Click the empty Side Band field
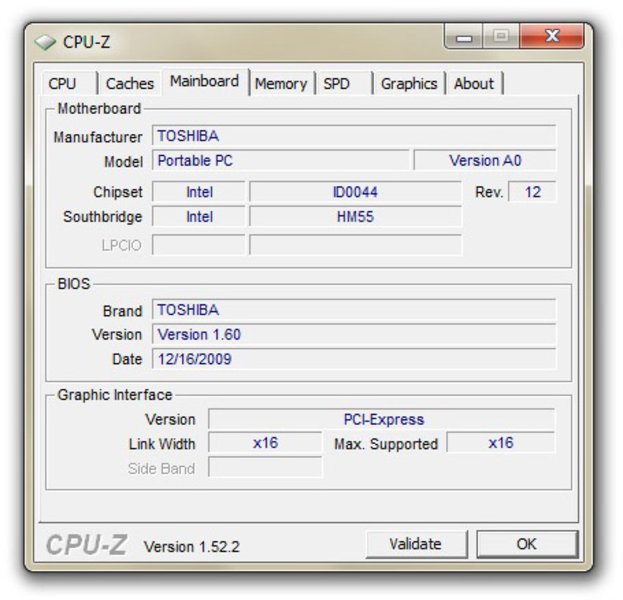 [265, 467]
